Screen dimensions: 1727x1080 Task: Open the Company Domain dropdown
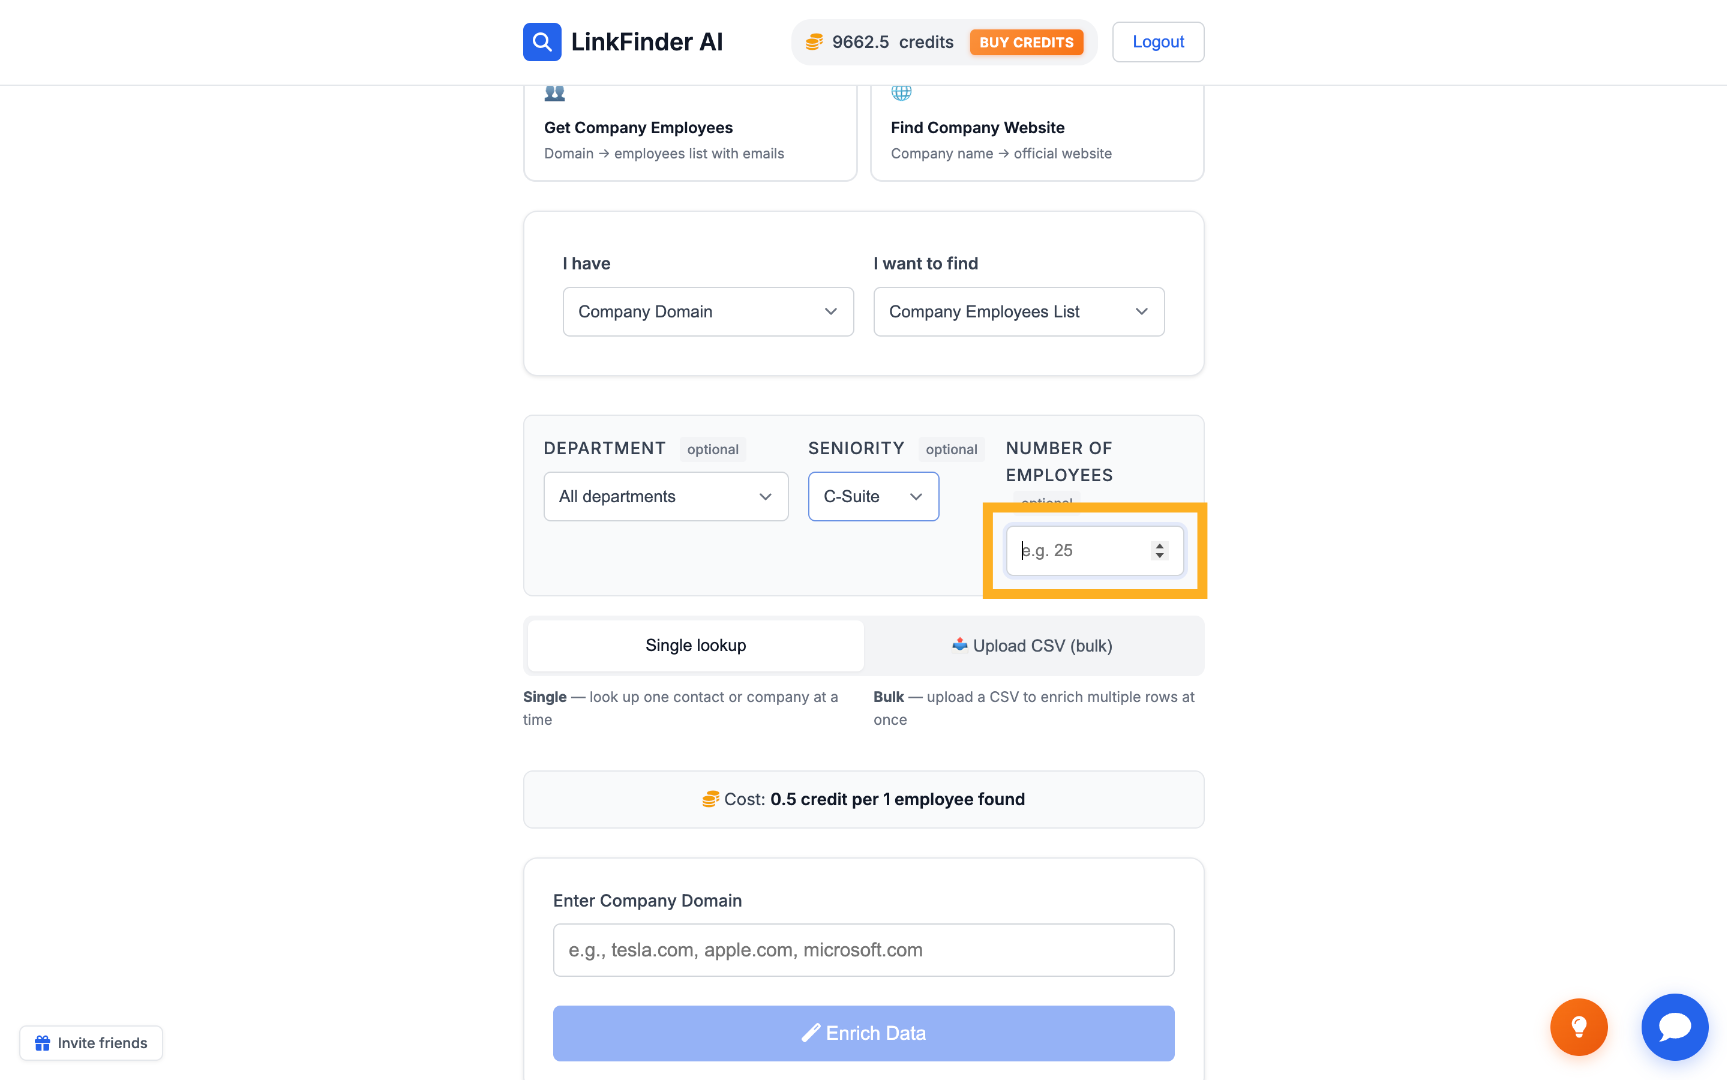(x=708, y=312)
